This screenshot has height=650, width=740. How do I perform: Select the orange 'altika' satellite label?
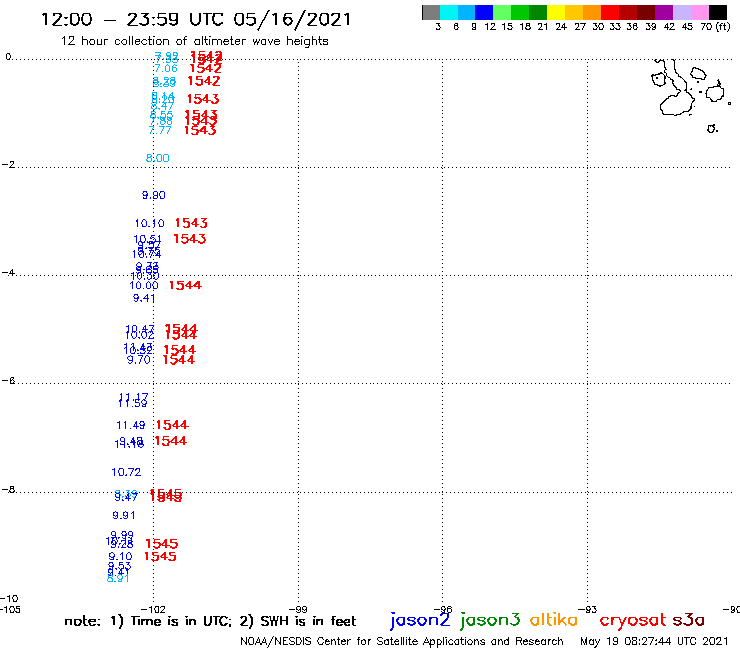click(x=554, y=620)
